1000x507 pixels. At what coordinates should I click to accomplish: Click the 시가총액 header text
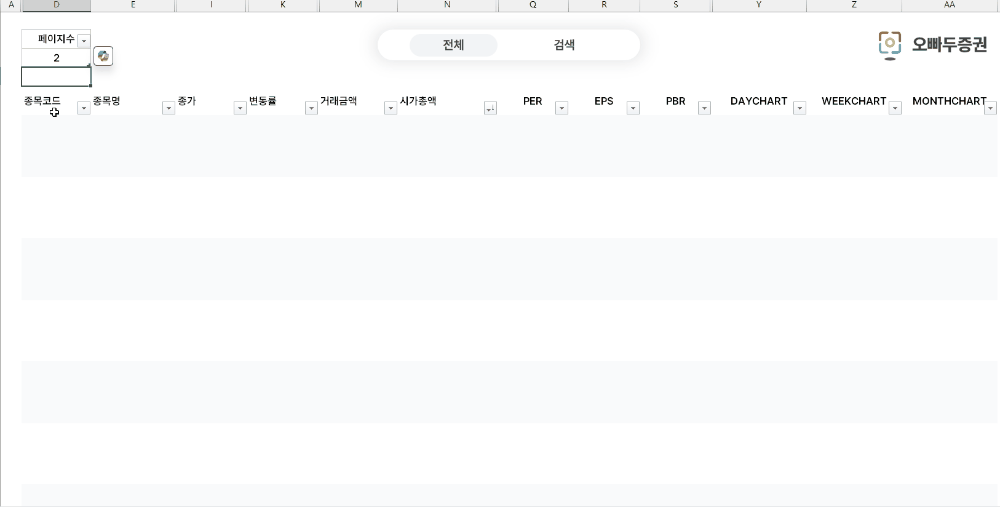click(x=418, y=101)
